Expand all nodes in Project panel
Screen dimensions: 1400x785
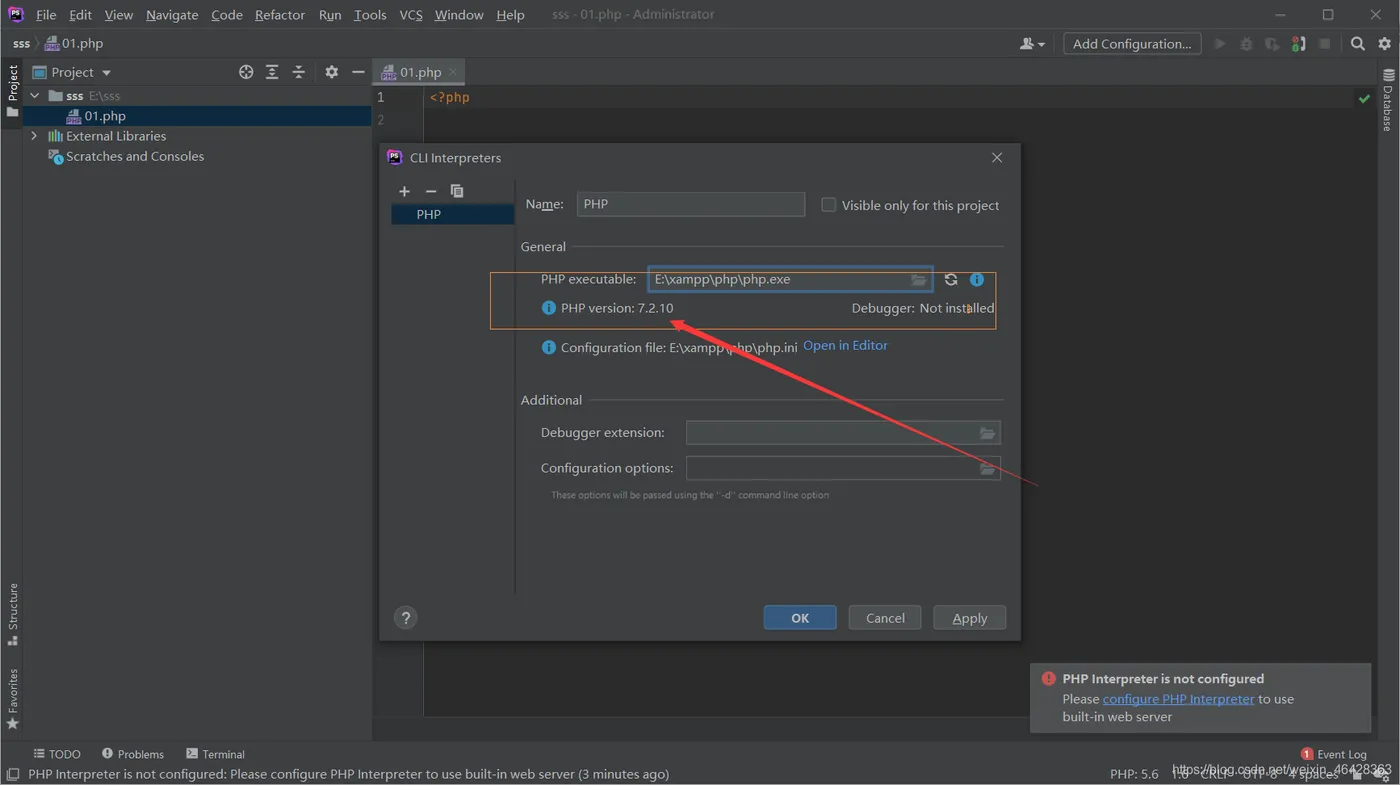tap(272, 72)
